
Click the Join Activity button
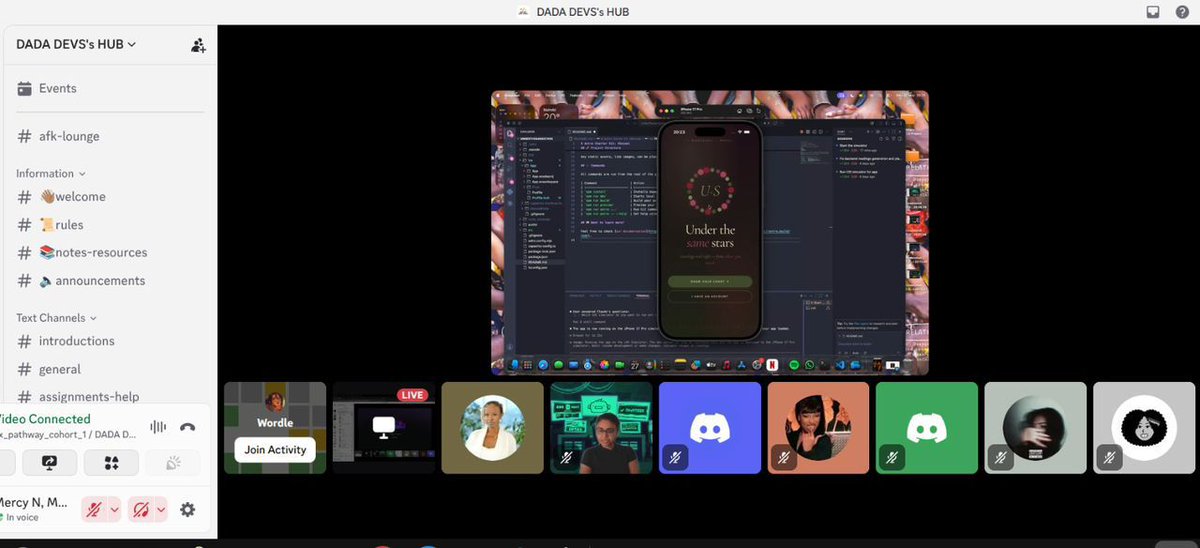tap(275, 450)
